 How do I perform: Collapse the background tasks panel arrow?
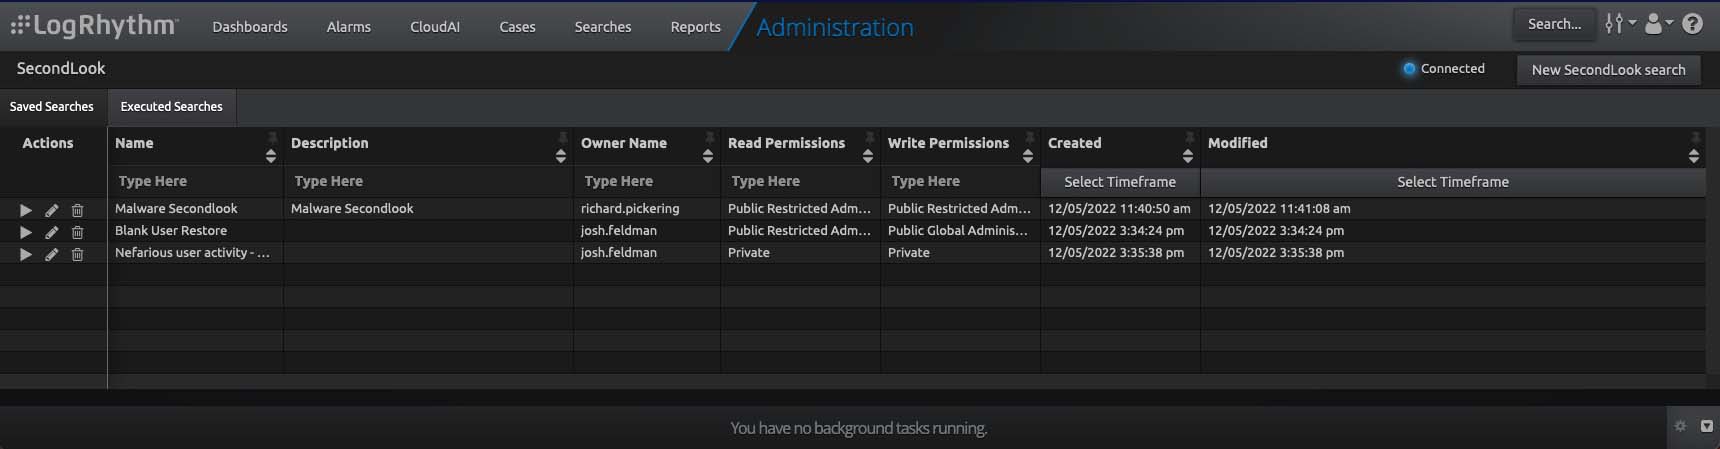[x=1706, y=426]
